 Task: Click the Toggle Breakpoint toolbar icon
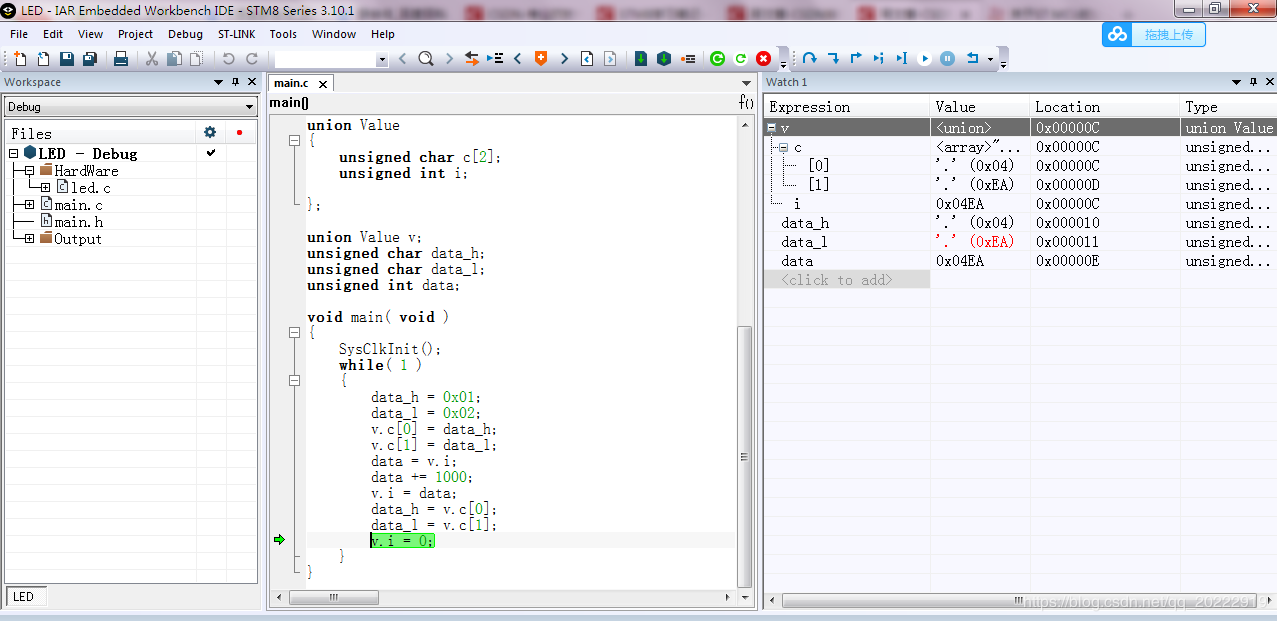[688, 59]
